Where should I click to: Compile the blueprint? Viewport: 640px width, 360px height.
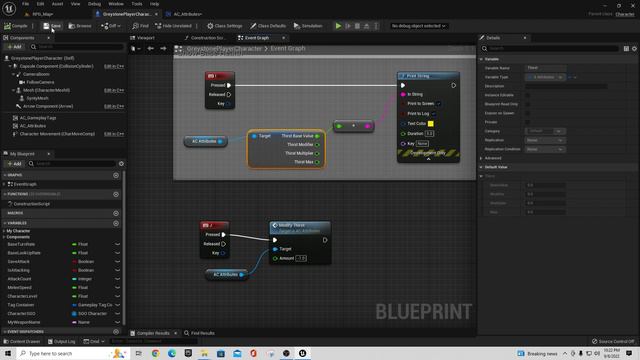point(16,26)
